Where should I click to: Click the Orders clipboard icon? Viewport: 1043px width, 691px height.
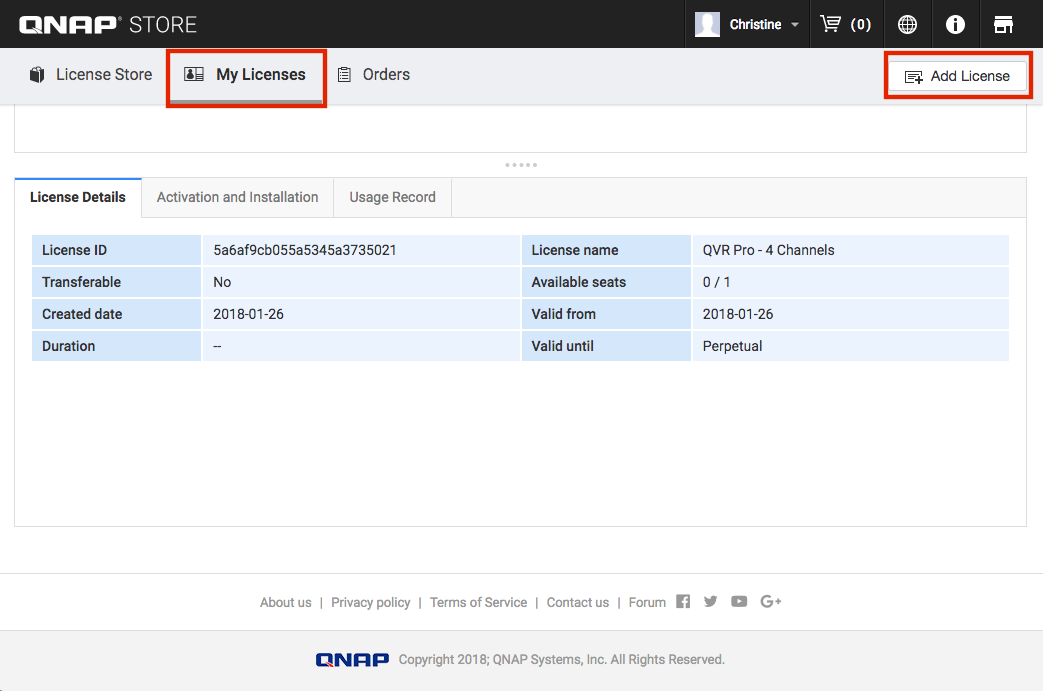coord(344,74)
